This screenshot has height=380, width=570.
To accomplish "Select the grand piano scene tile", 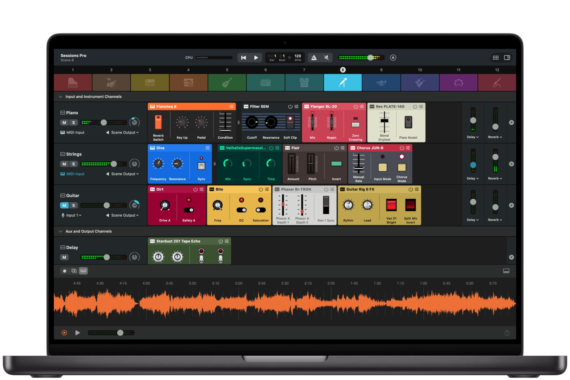I will coord(73,83).
